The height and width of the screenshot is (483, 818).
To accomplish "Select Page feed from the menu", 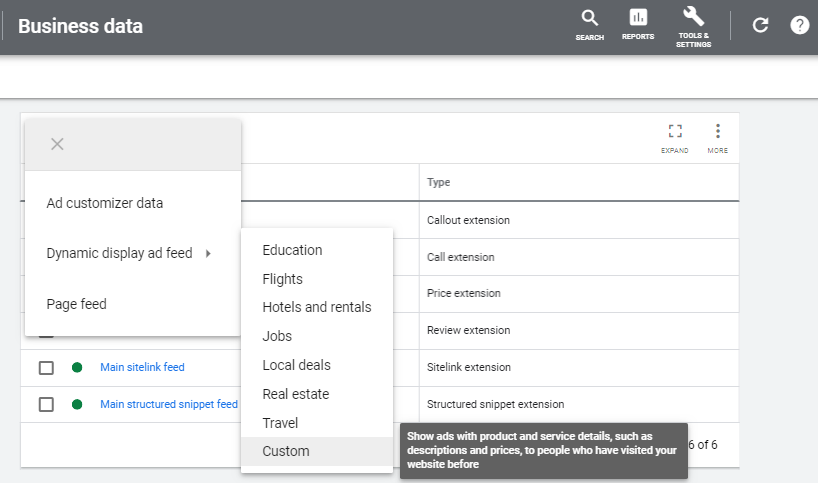I will (77, 304).
